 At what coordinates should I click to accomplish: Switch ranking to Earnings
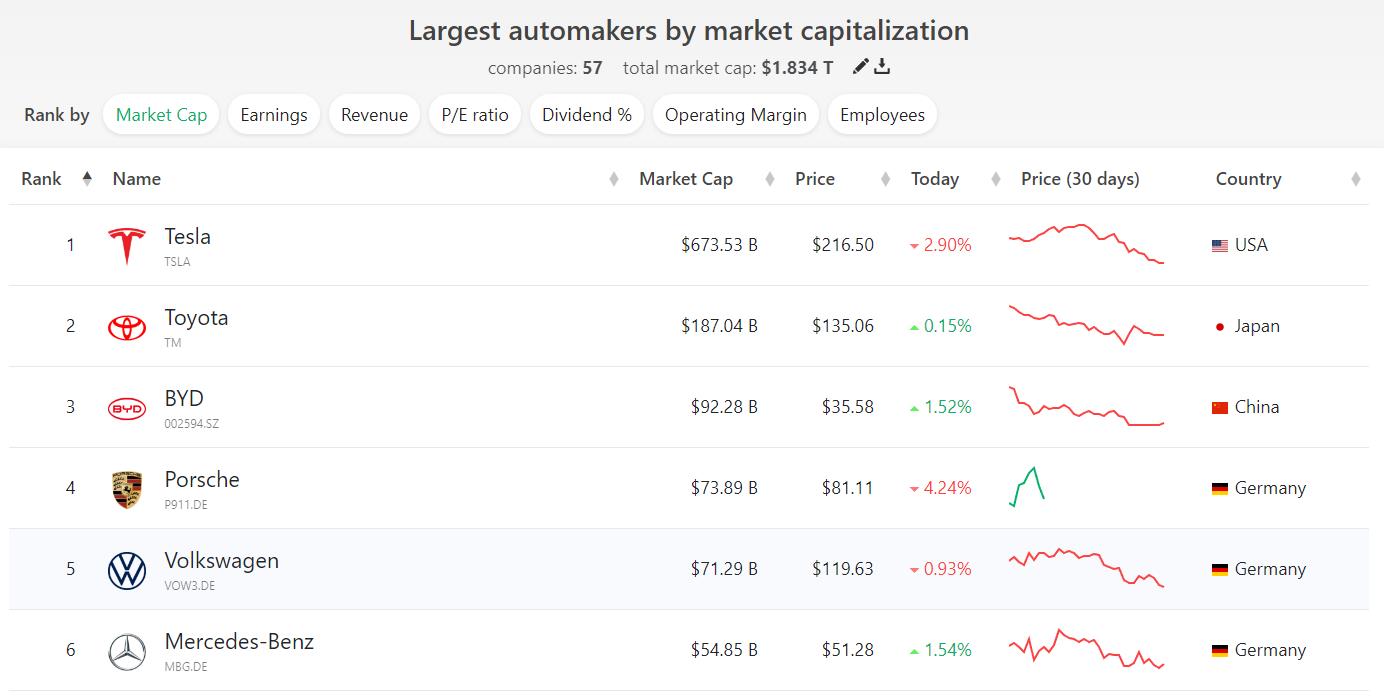[x=274, y=115]
